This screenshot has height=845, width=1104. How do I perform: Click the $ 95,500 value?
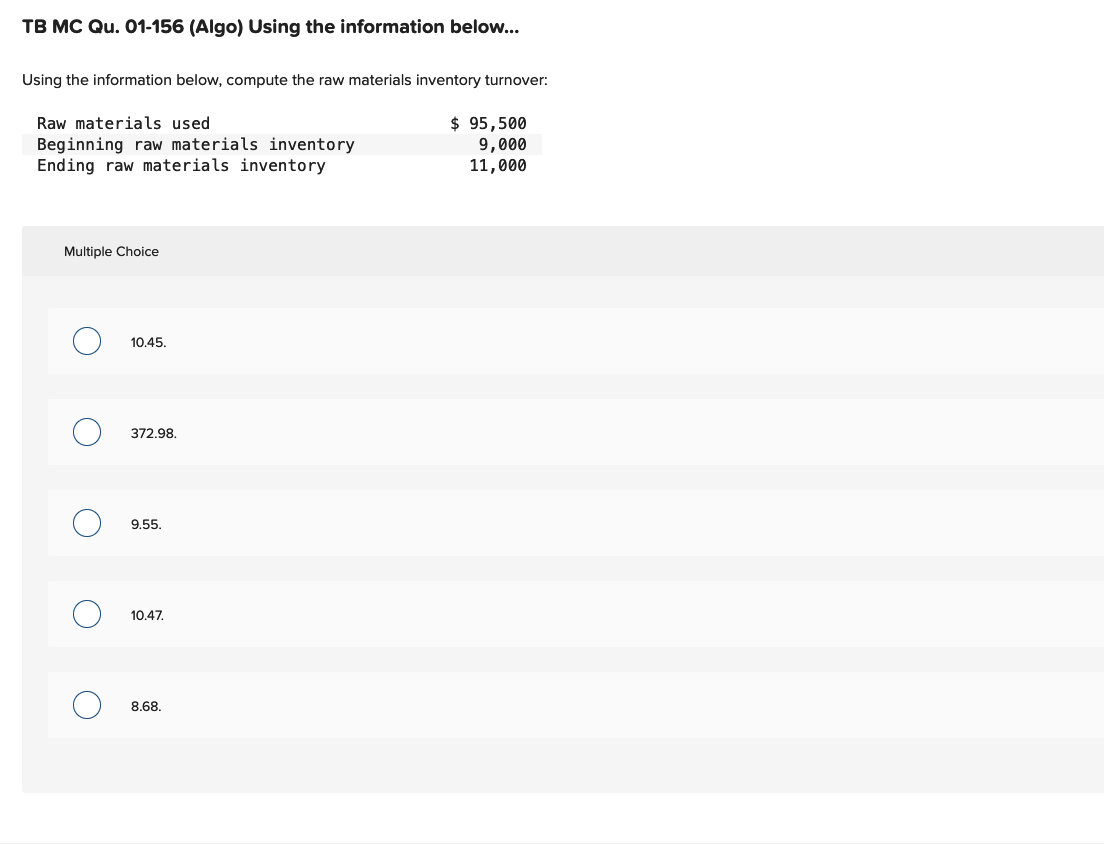[487, 123]
